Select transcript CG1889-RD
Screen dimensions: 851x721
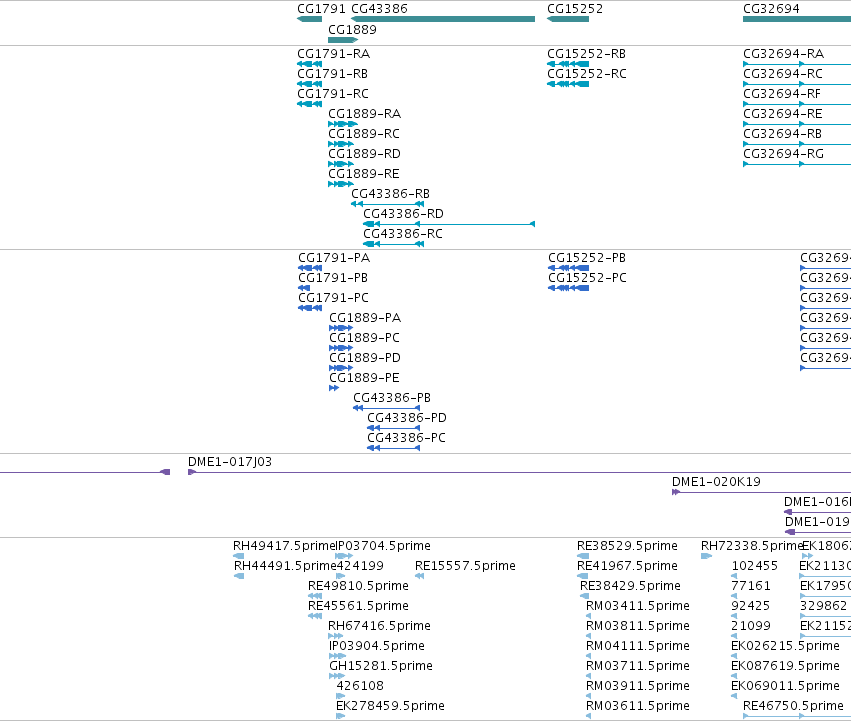(364, 154)
